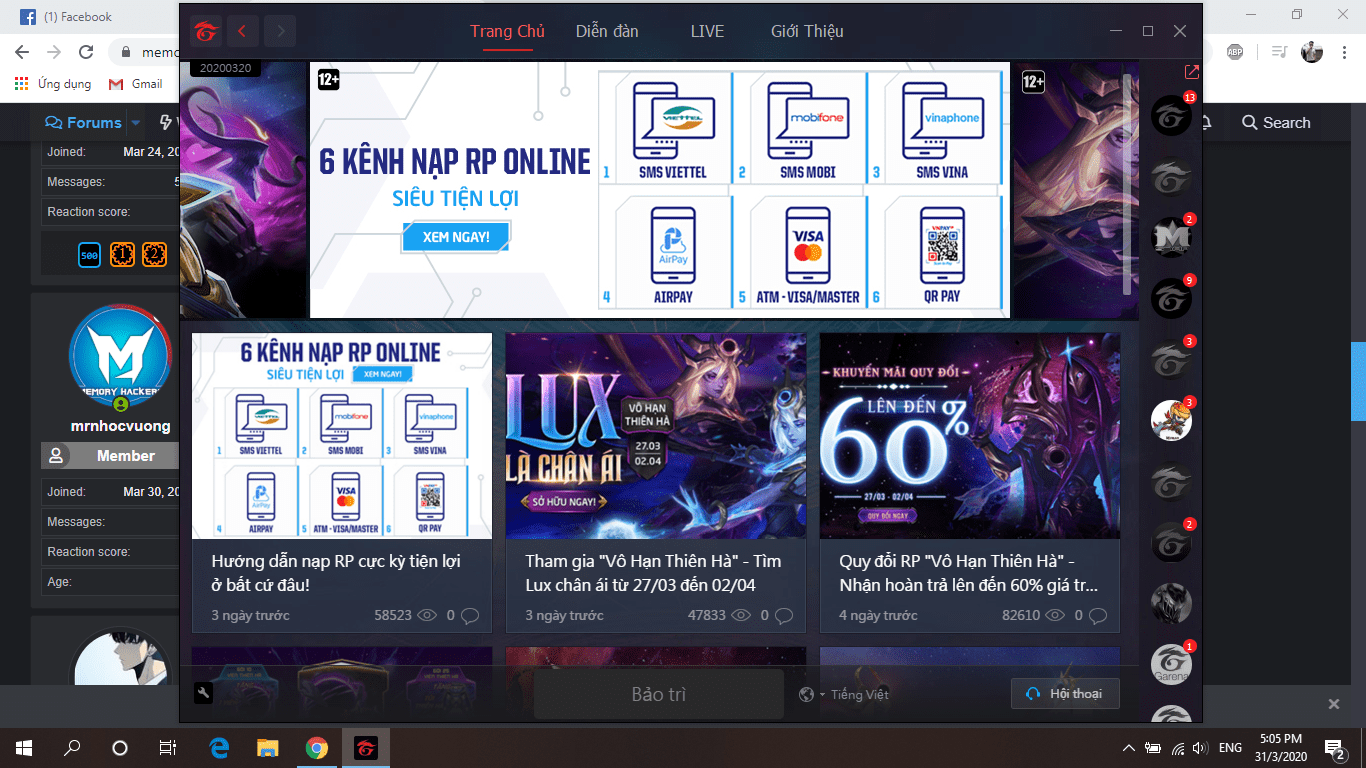The height and width of the screenshot is (768, 1366).
Task: Open comments icon on the Lux event card
Action: pyautogui.click(x=785, y=615)
